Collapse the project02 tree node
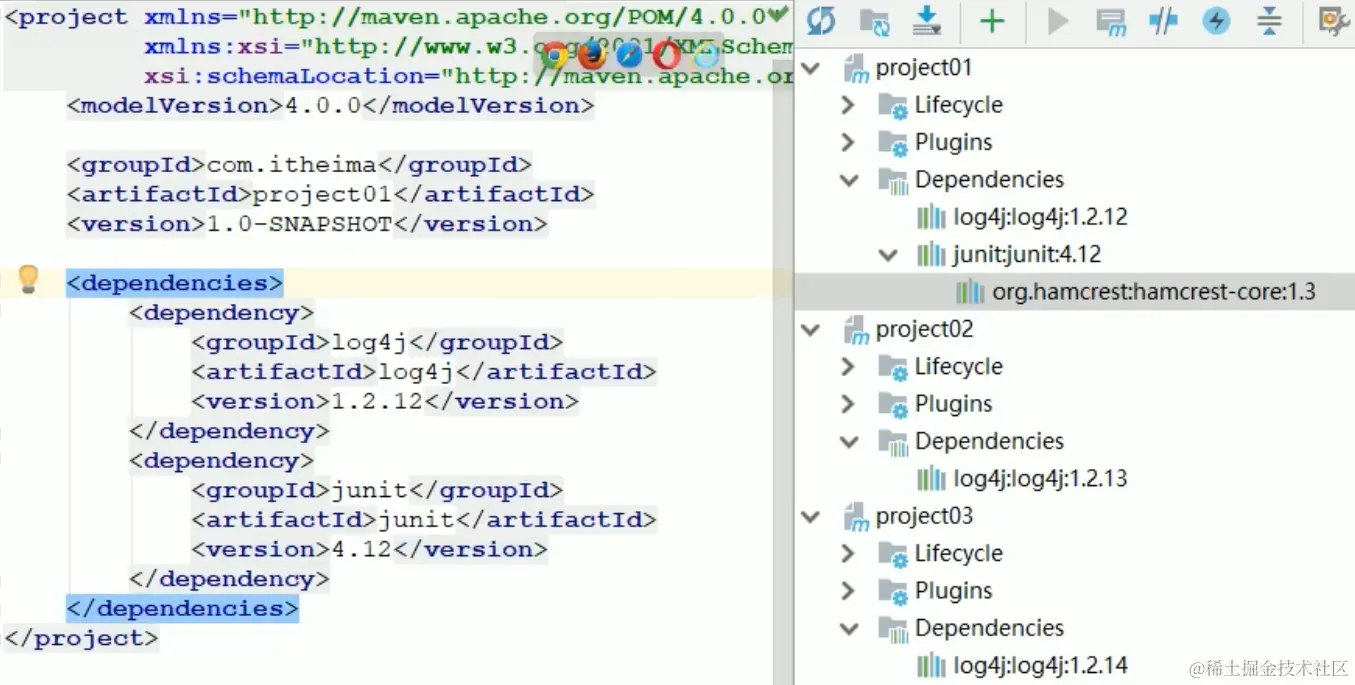1355x685 pixels. pos(812,330)
